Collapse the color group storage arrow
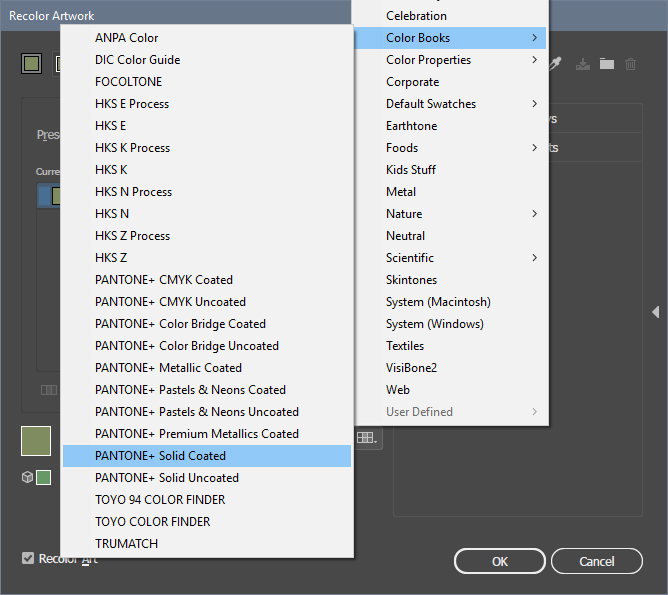This screenshot has height=595, width=668. [656, 312]
